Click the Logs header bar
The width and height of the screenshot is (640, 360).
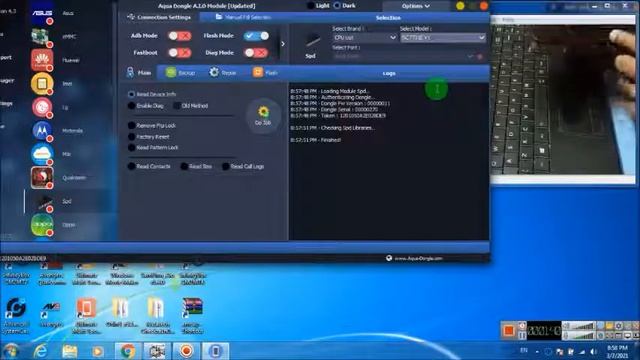389,73
